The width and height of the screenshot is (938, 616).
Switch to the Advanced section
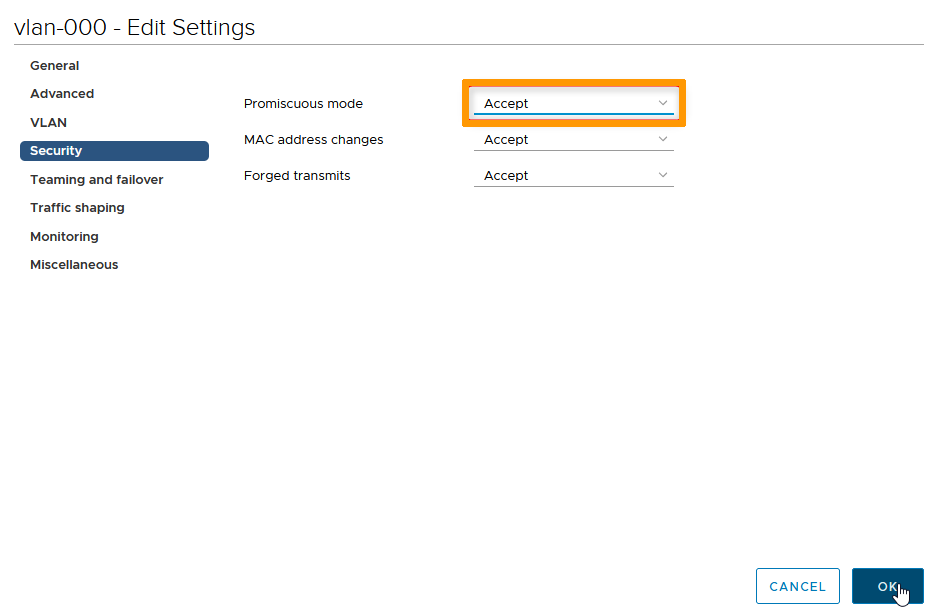62,94
